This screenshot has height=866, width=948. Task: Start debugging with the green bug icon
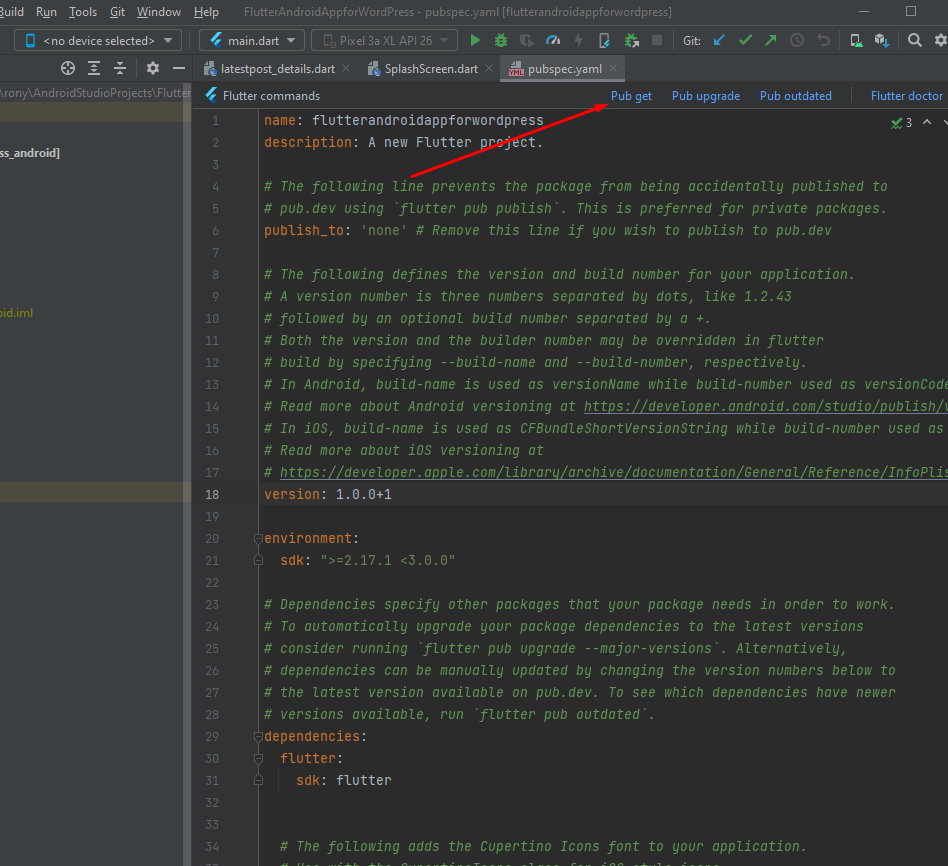(501, 41)
